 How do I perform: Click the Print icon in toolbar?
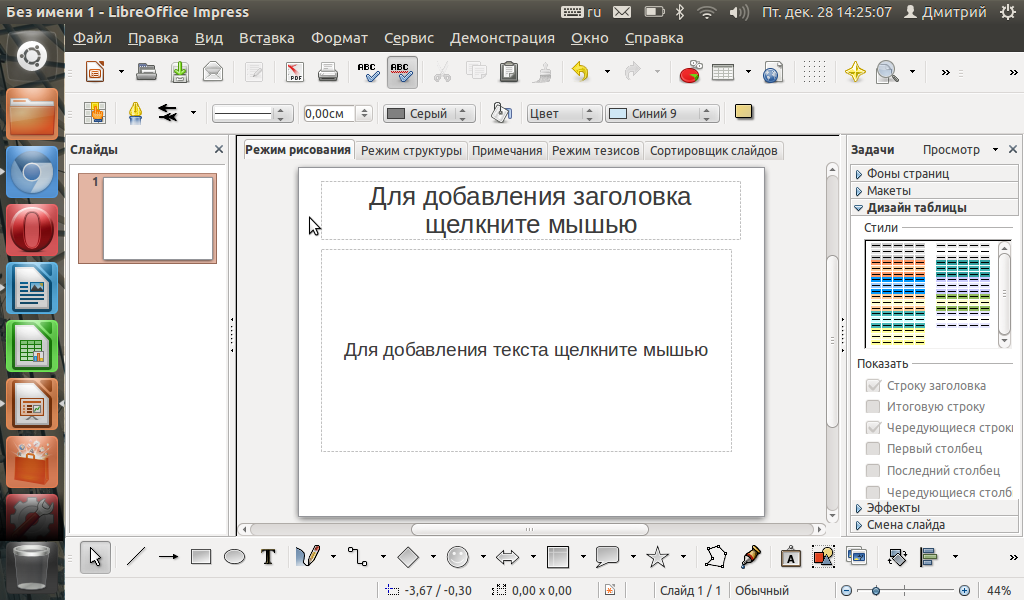328,72
